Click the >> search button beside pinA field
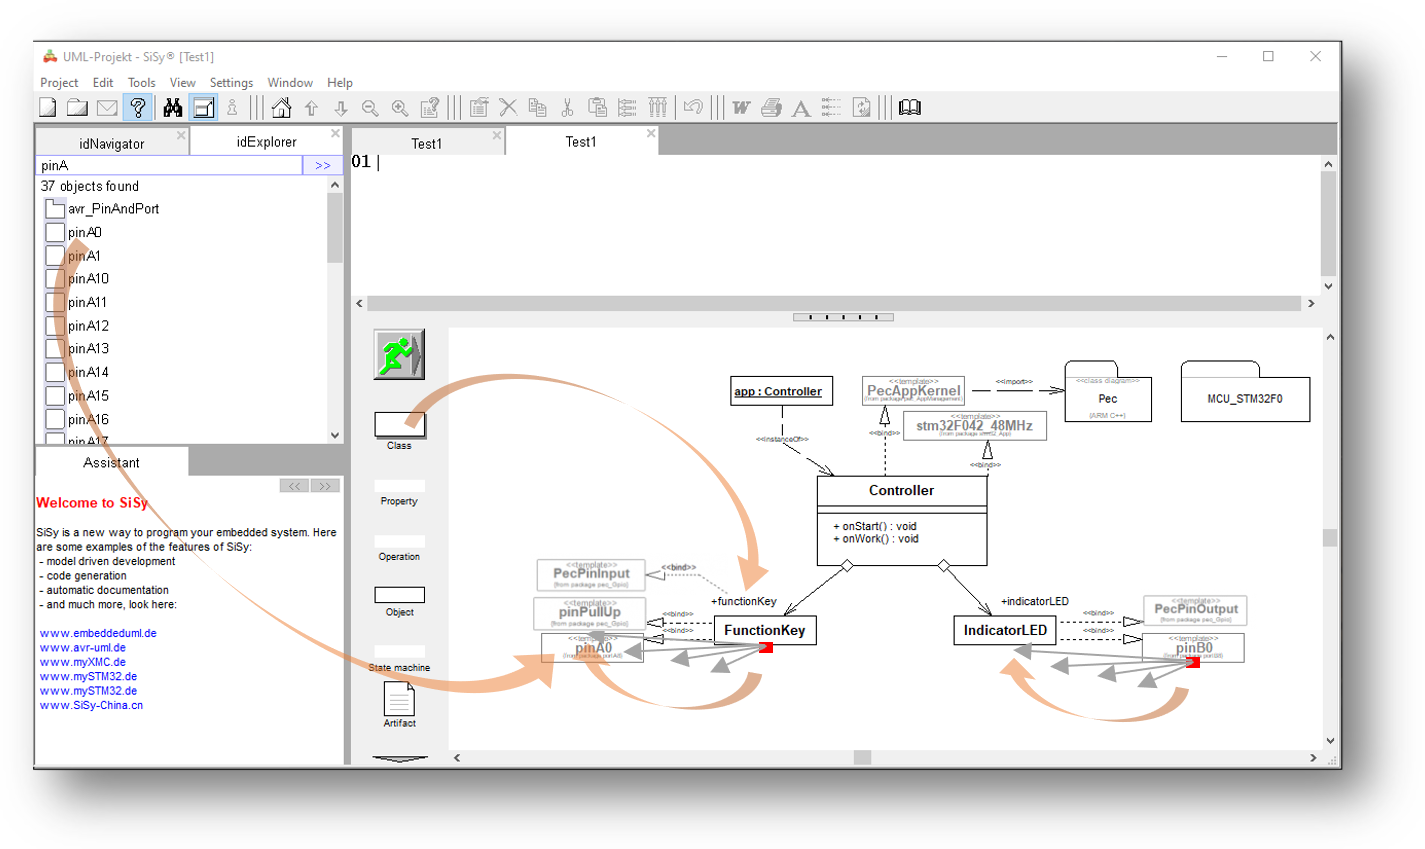1425x849 pixels. [322, 166]
